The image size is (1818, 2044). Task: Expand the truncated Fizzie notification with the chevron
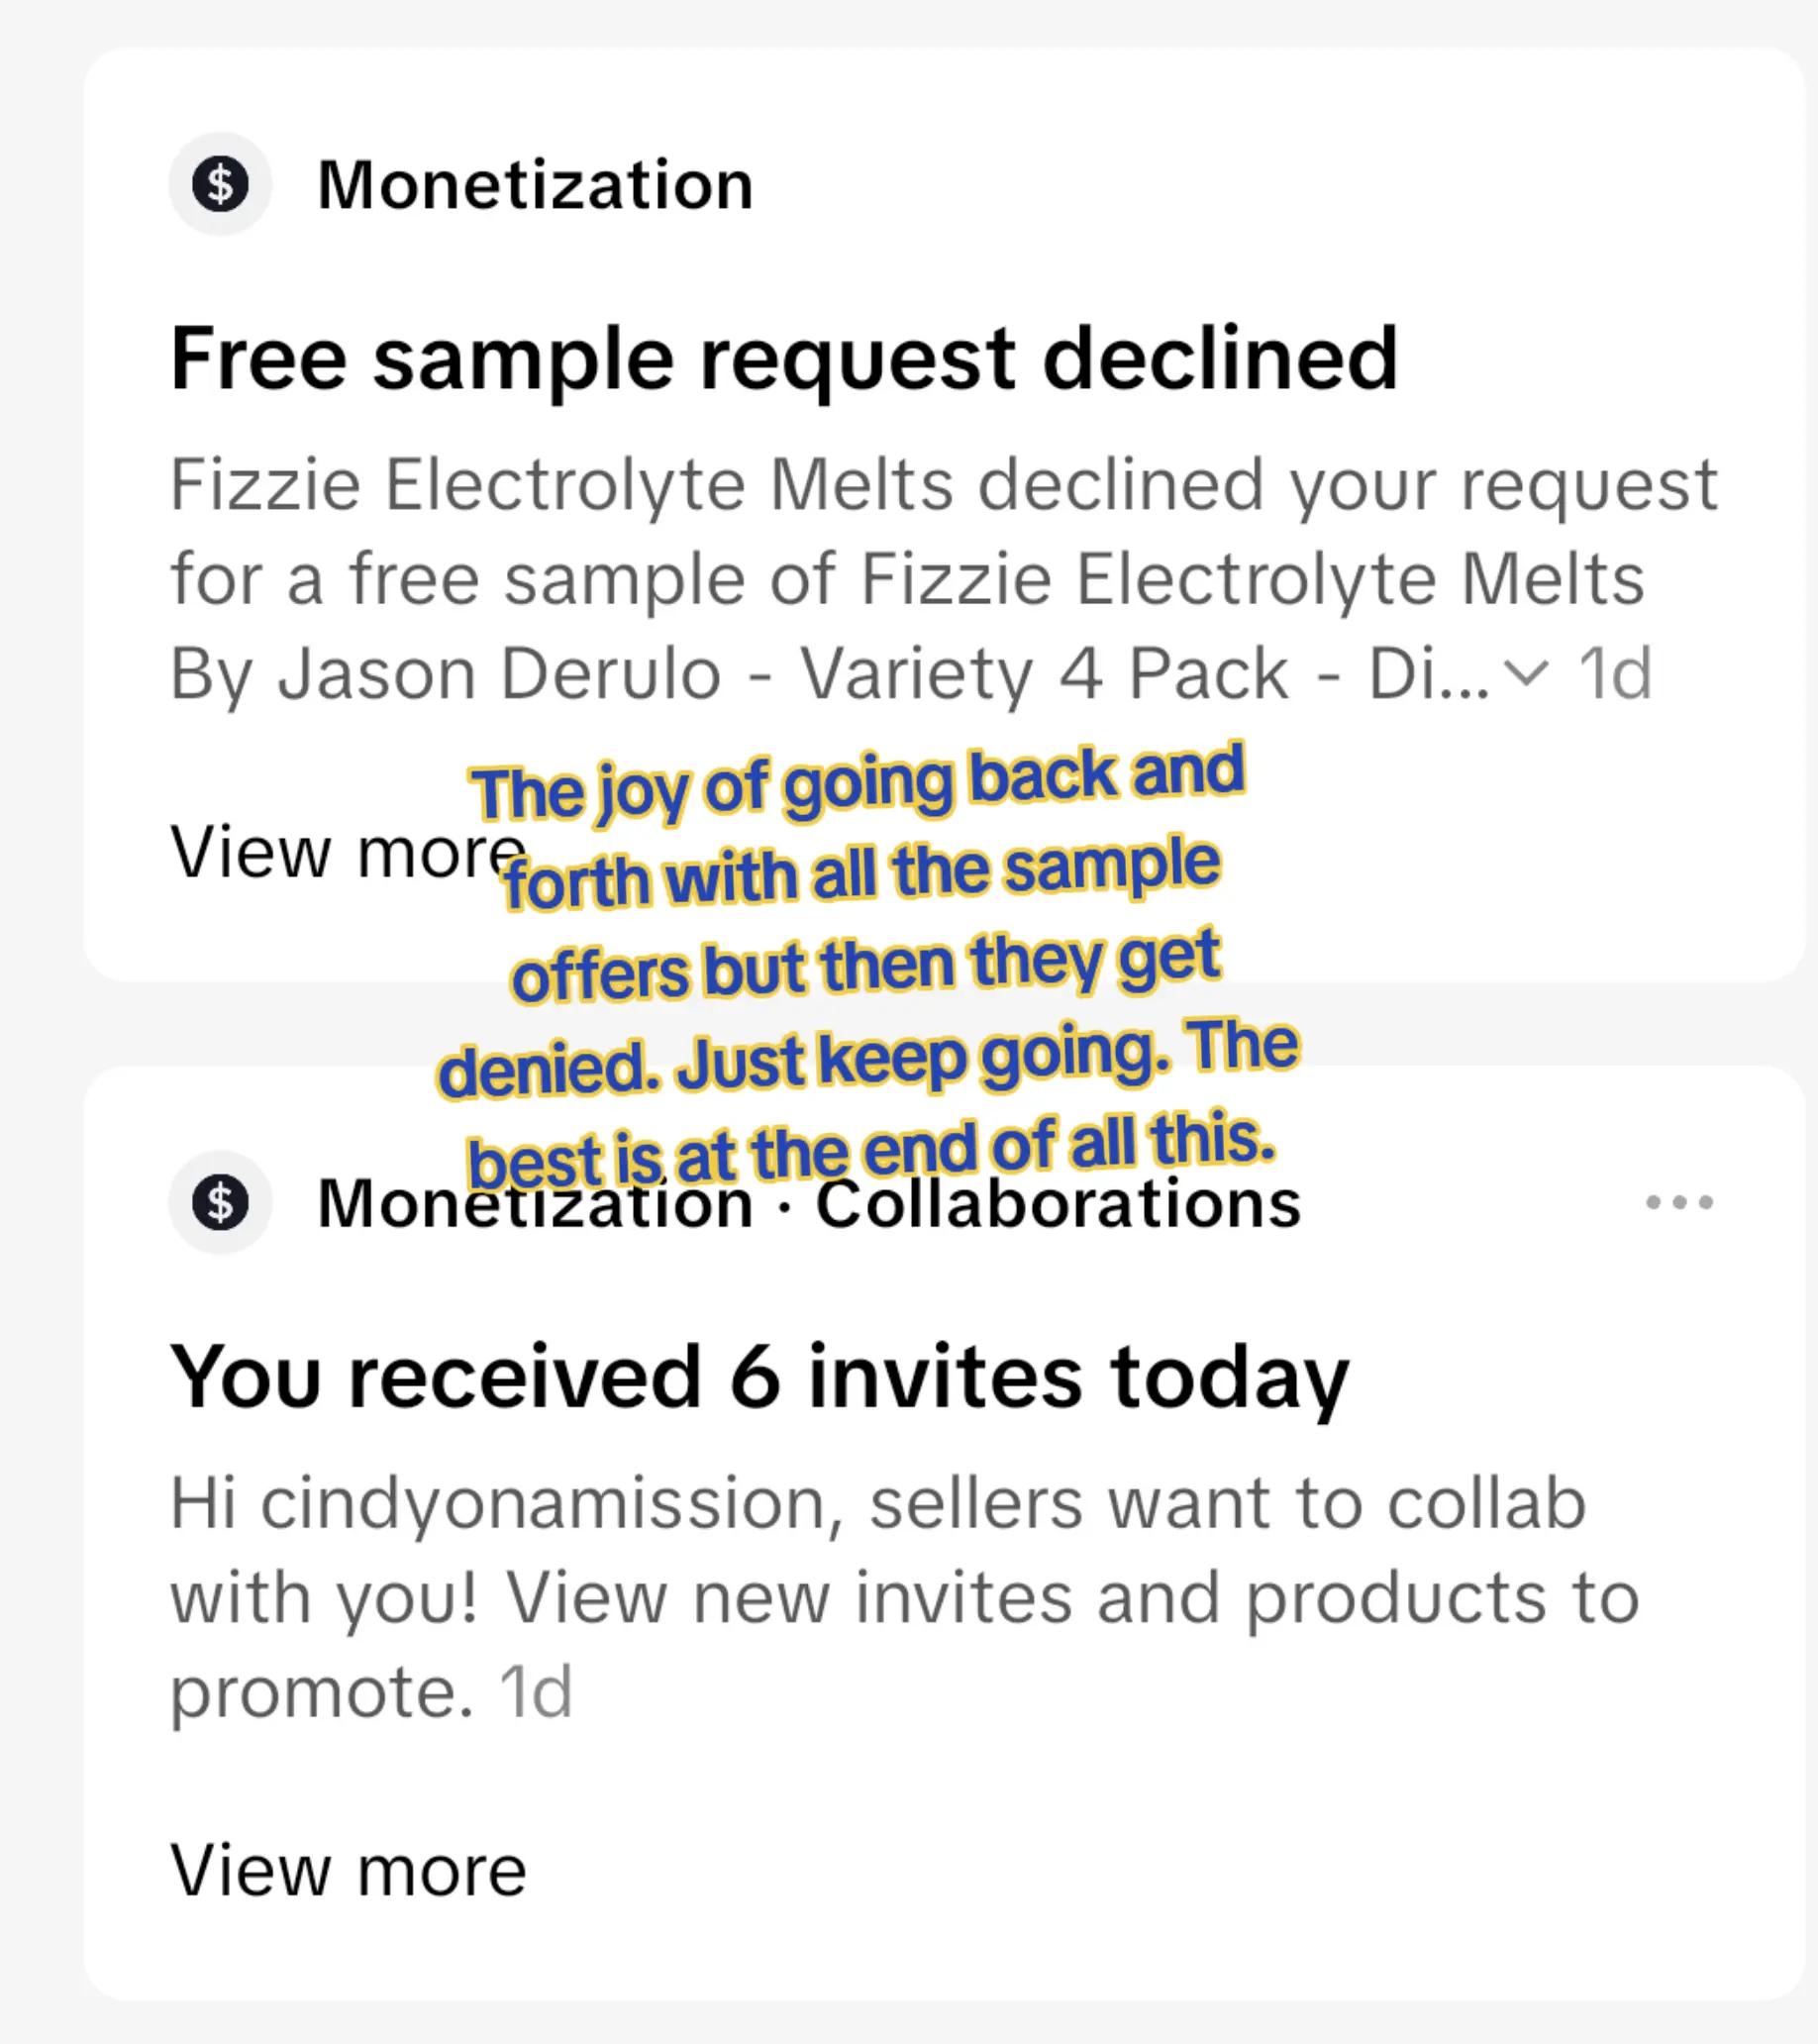click(1526, 673)
